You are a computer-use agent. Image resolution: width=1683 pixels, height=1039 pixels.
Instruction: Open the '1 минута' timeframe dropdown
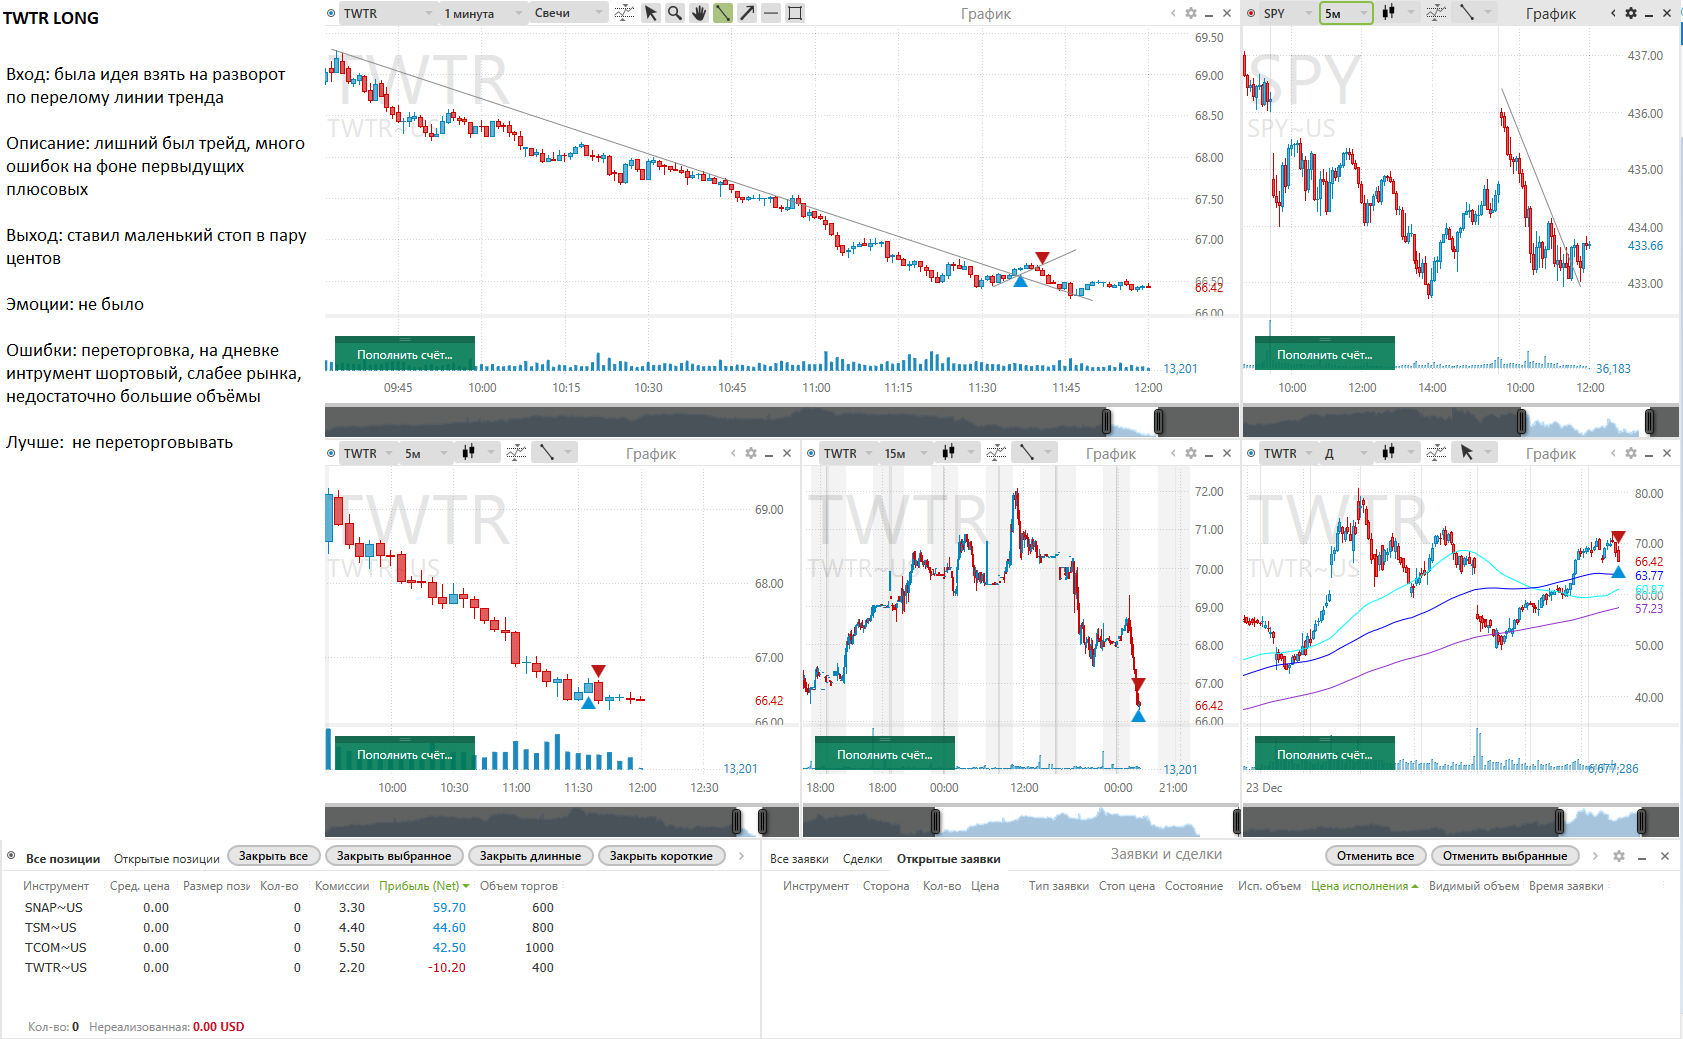point(484,13)
